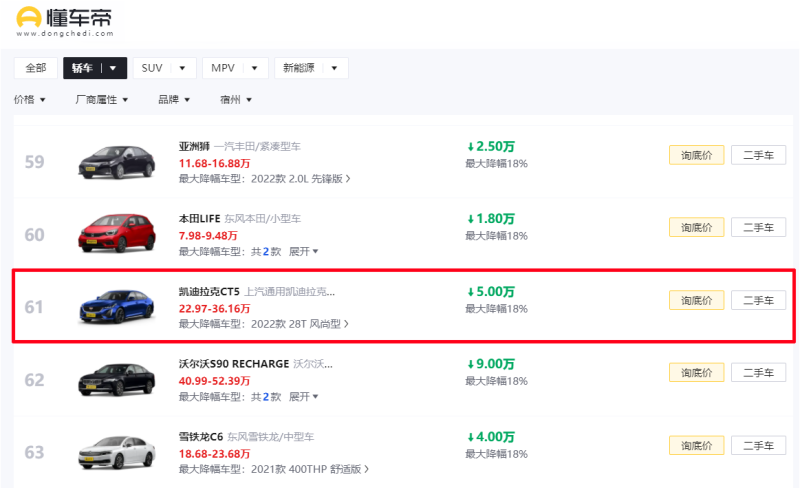Viewport: 800px width, 488px height.
Task: Click 询底价 for 凯迪拉克CT5
Action: [x=696, y=300]
